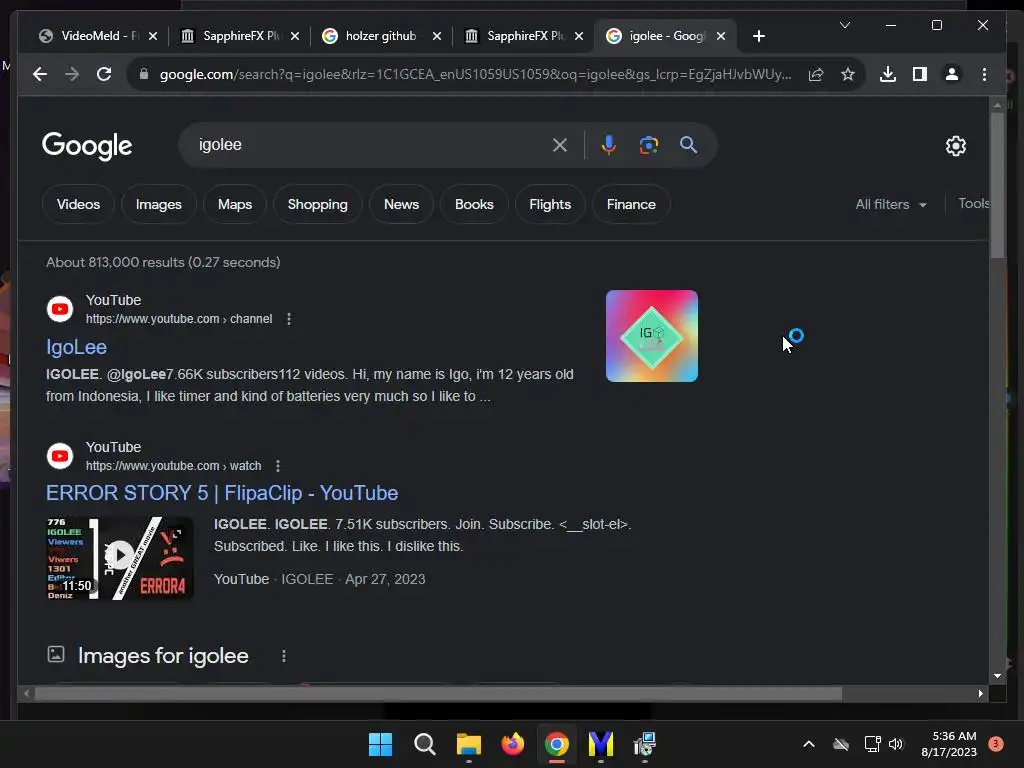Click the igolee search input field
The height and width of the screenshot is (768, 1024).
point(372,145)
